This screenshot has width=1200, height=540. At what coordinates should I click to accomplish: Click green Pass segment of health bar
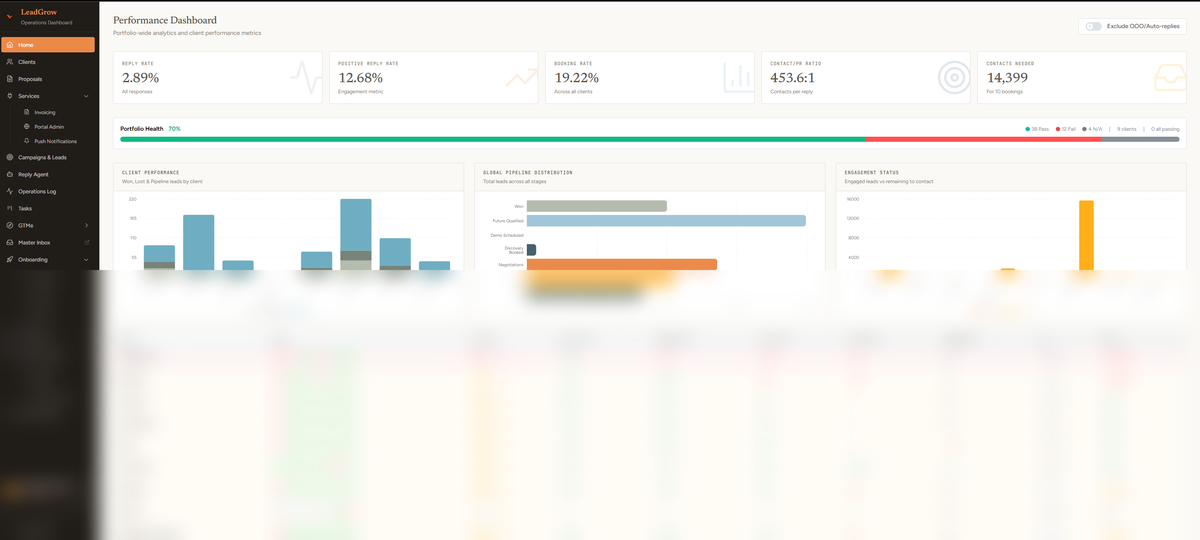click(492, 139)
